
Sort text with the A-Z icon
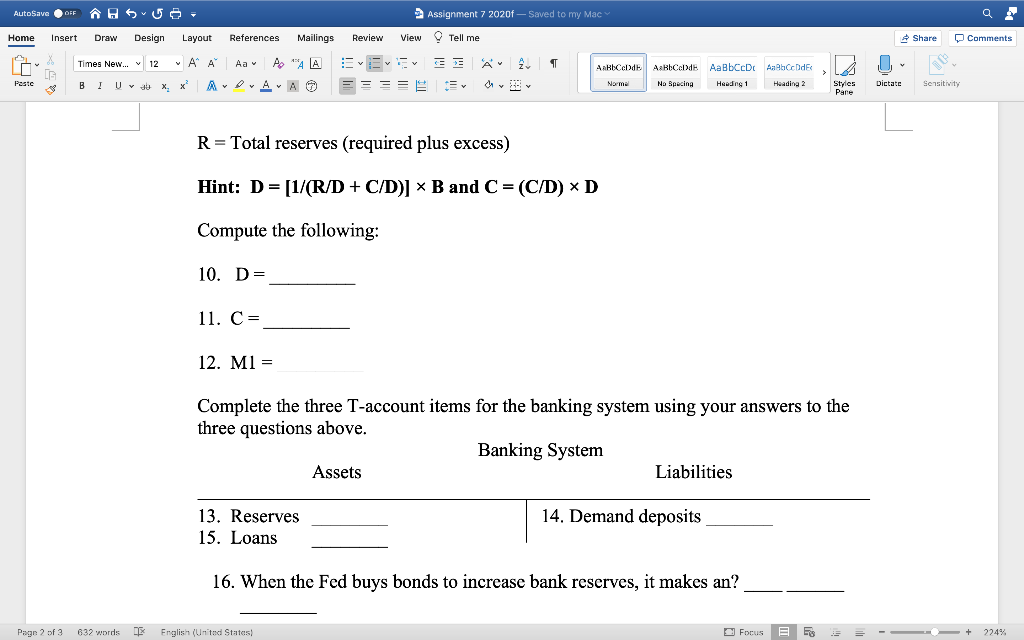pos(524,63)
